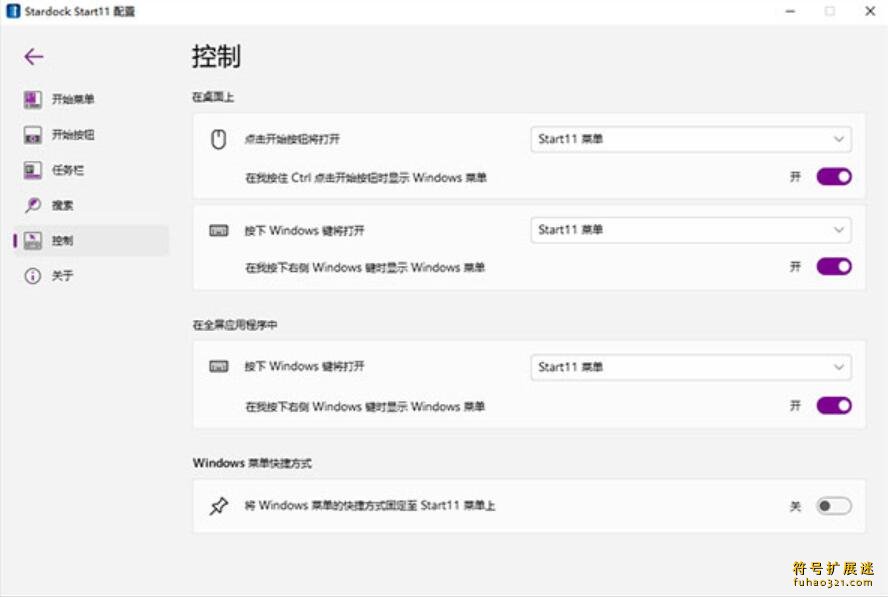Close the Start11 configuration window
Viewport: 888px width, 597px height.
point(870,11)
